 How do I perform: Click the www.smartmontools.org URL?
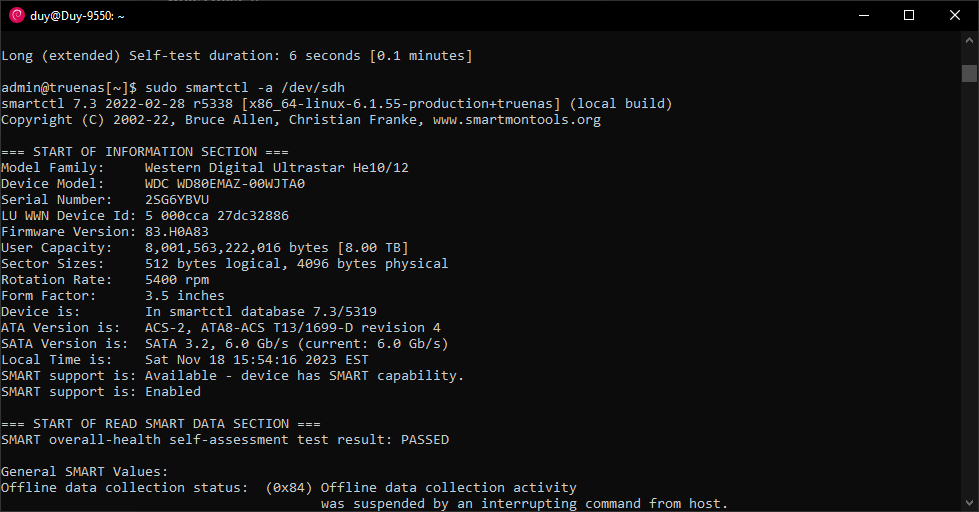(517, 120)
